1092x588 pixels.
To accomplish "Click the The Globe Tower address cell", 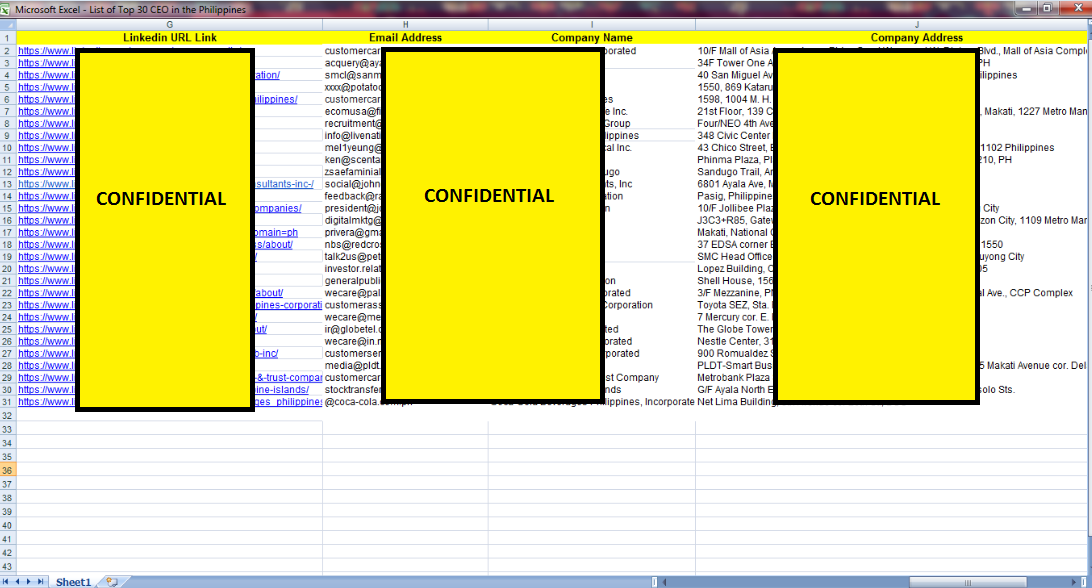I will (x=735, y=330).
